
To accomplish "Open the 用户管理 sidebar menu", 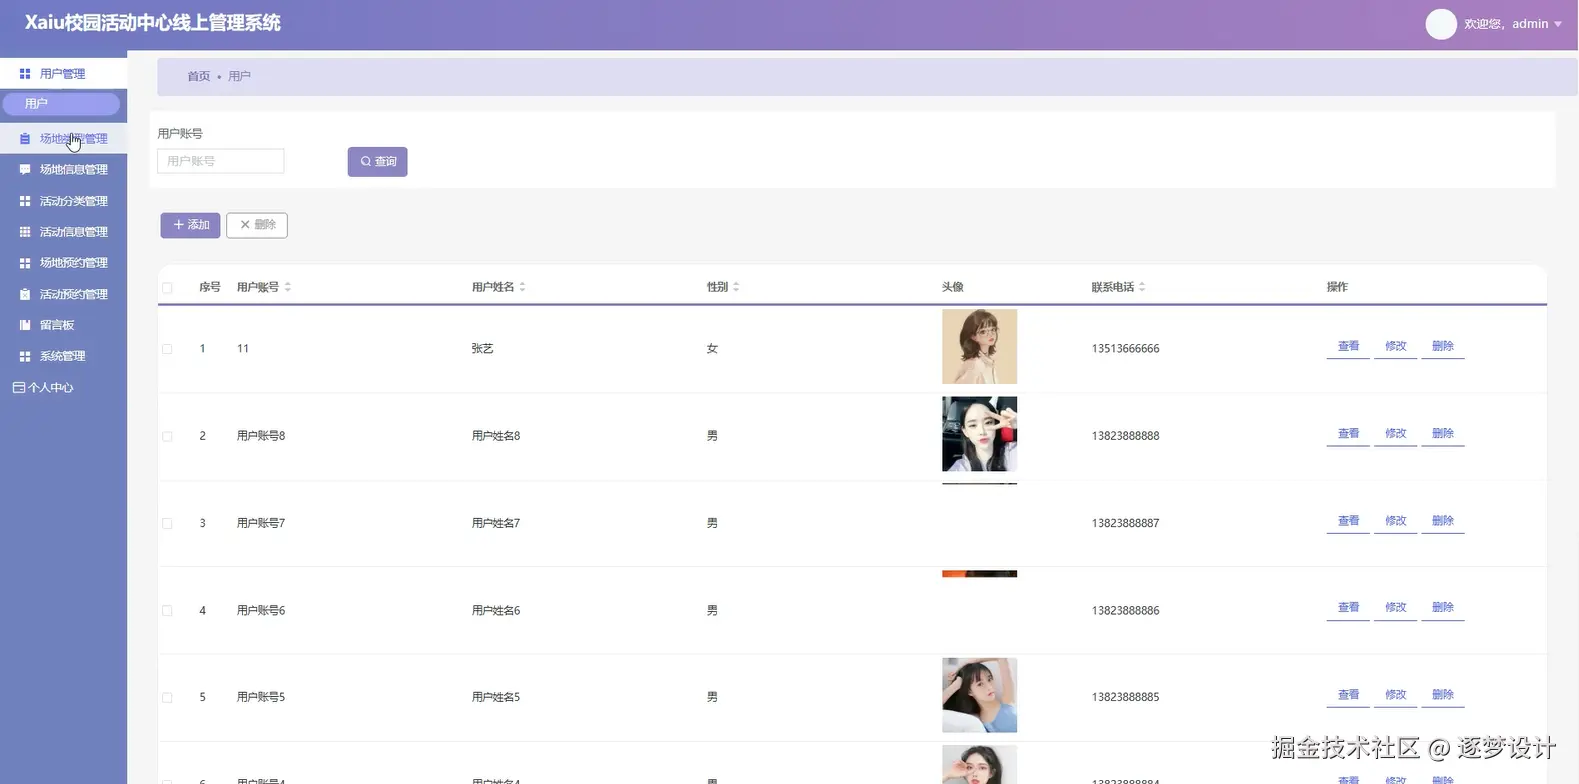I will tap(63, 73).
